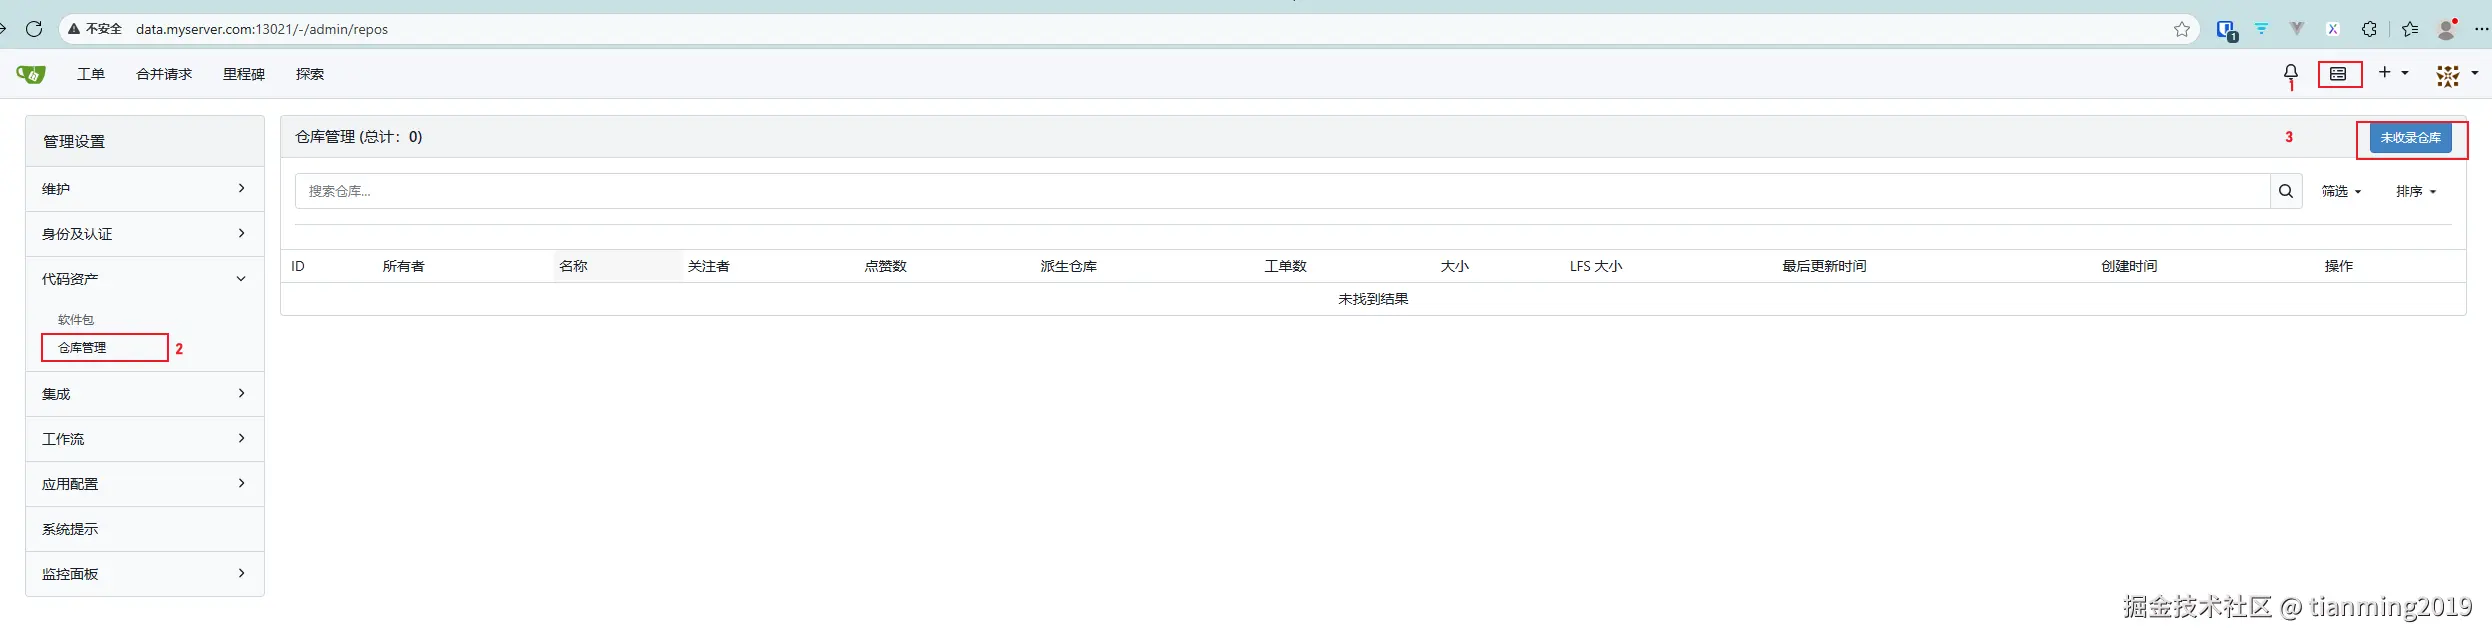2492x642 pixels.
Task: Click the 操作 column header
Action: pos(2339,266)
